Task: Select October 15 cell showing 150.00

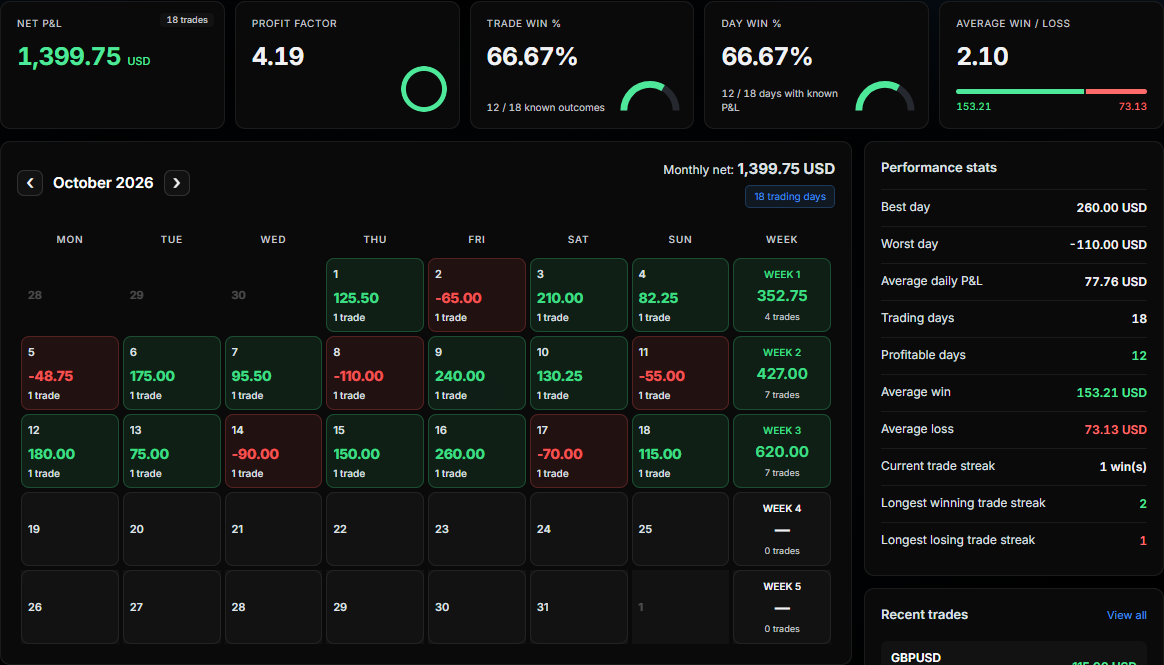Action: 375,451
